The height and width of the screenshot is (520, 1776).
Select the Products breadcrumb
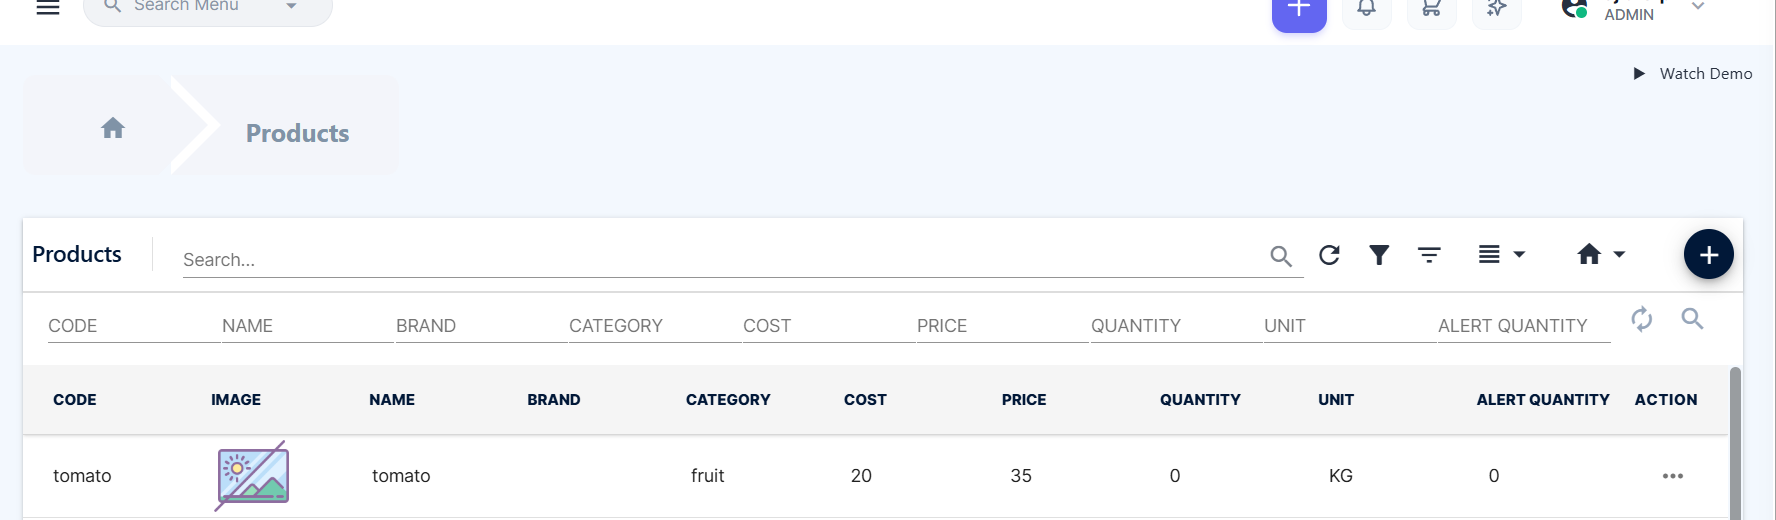pyautogui.click(x=297, y=133)
